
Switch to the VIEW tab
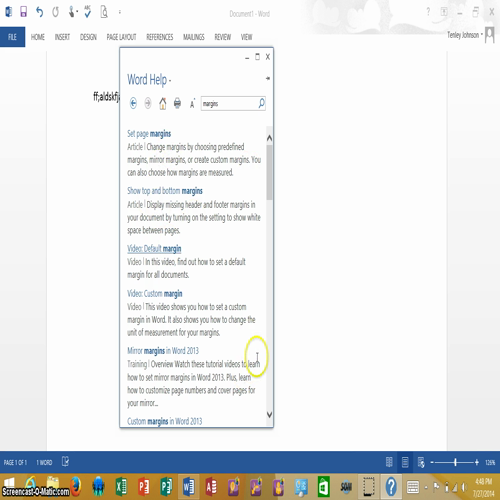tap(247, 37)
